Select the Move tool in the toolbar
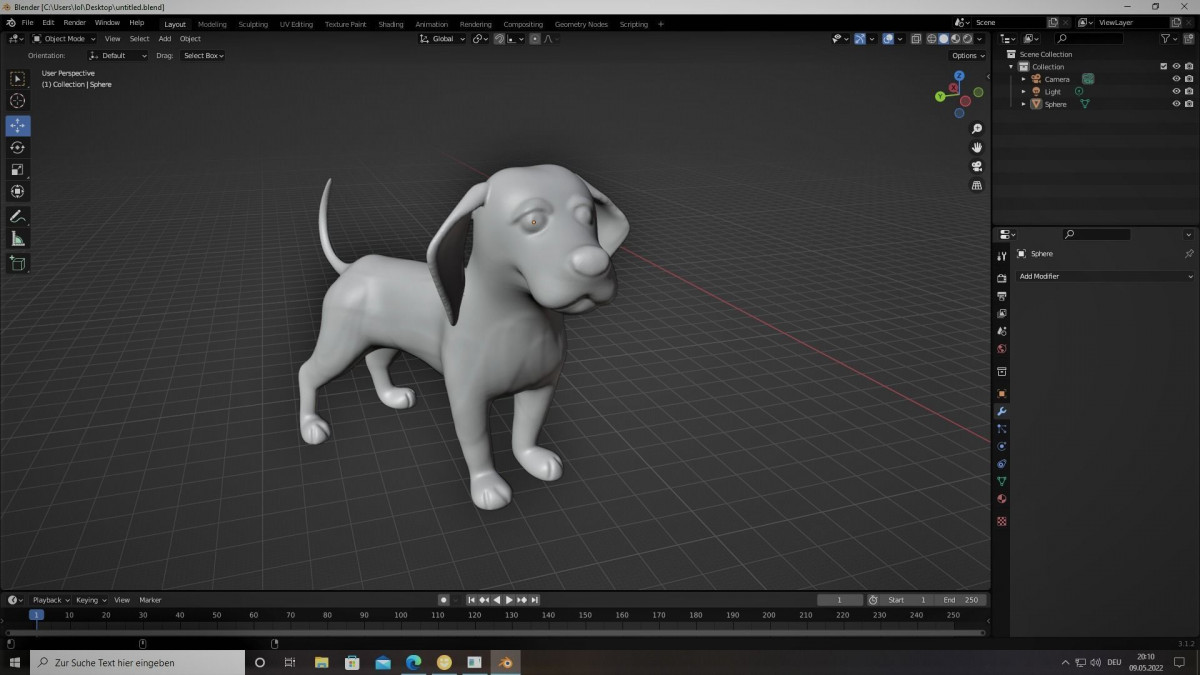This screenshot has width=1200, height=675. (18, 126)
